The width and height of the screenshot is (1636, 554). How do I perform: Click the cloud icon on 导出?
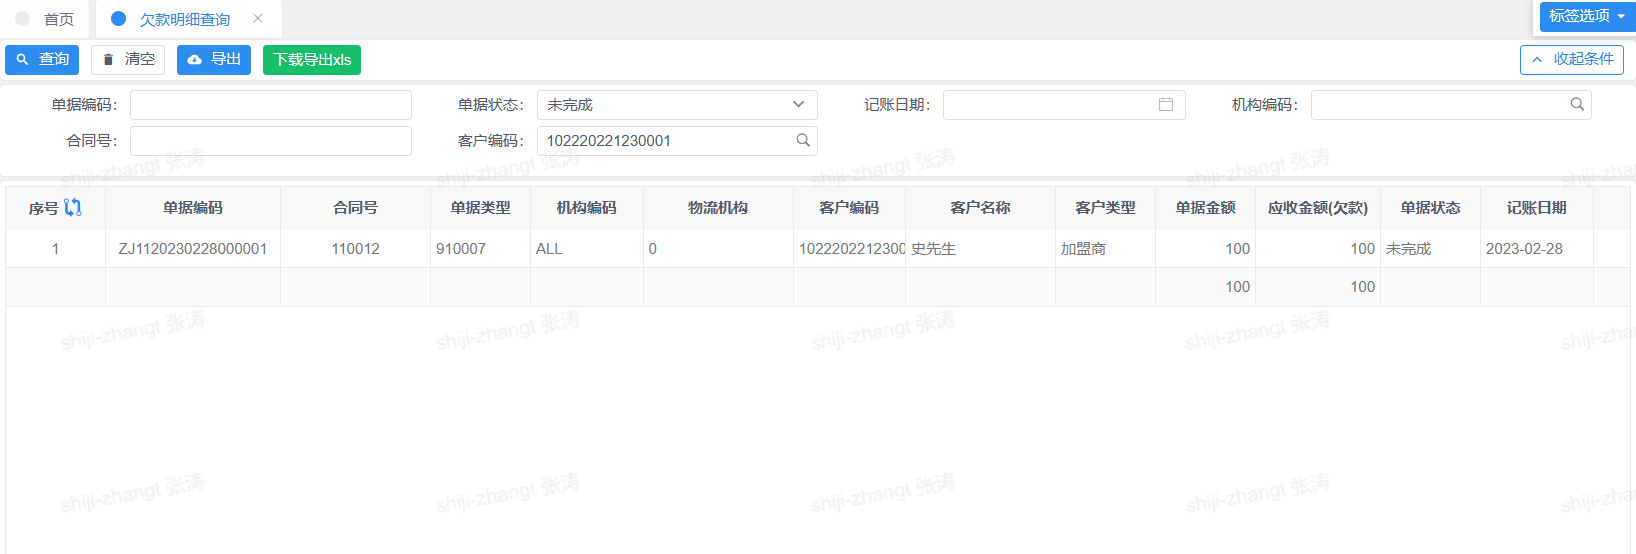pyautogui.click(x=195, y=60)
